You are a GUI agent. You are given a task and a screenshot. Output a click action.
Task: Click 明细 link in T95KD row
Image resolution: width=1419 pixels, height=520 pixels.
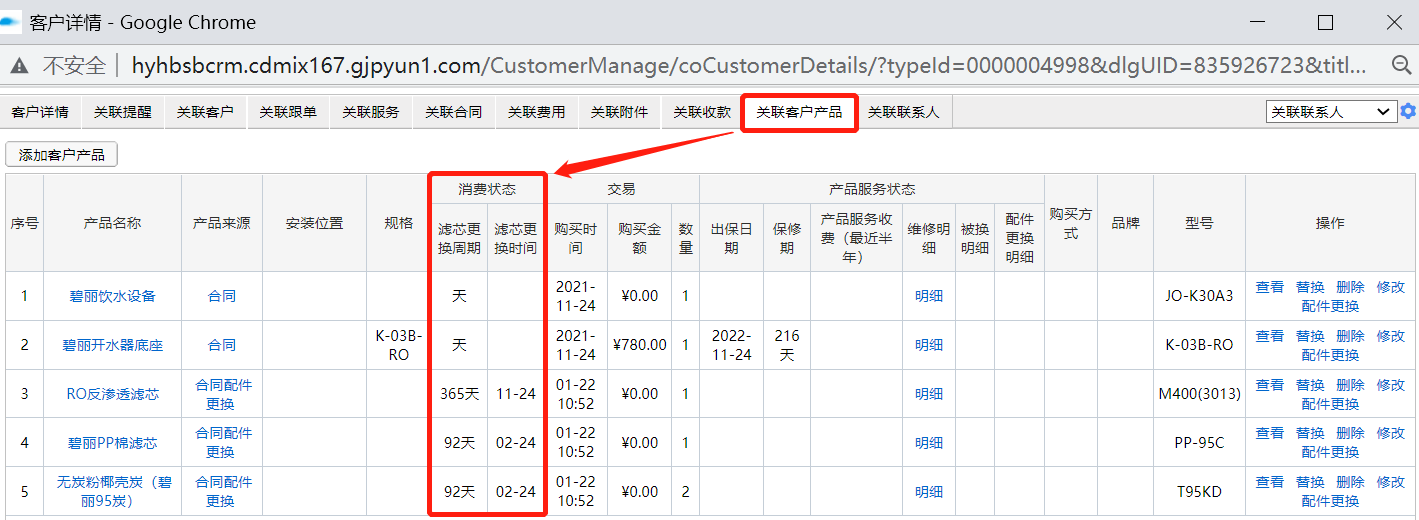pyautogui.click(x=929, y=492)
